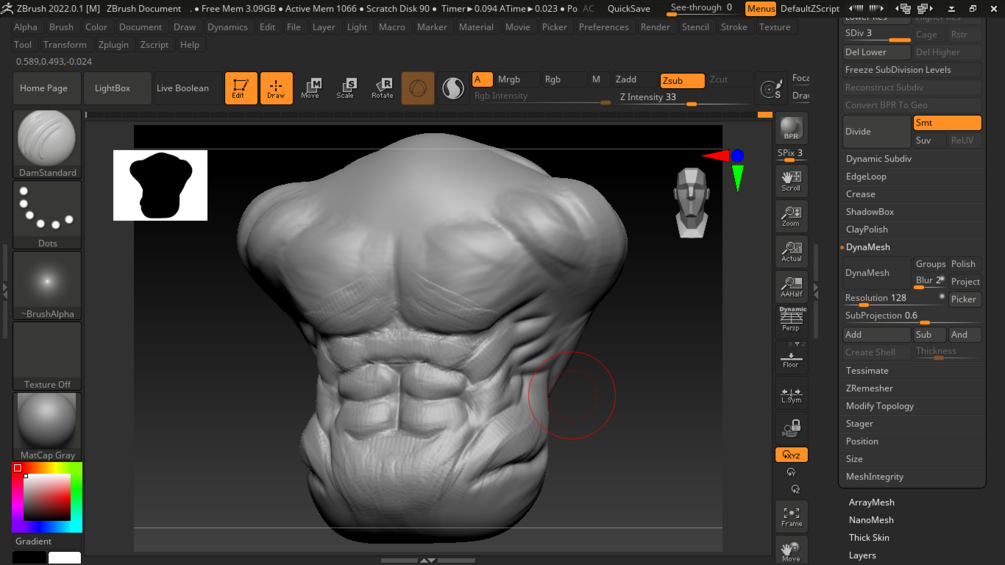Enable M material mode
This screenshot has height=565, width=1005.
point(596,79)
